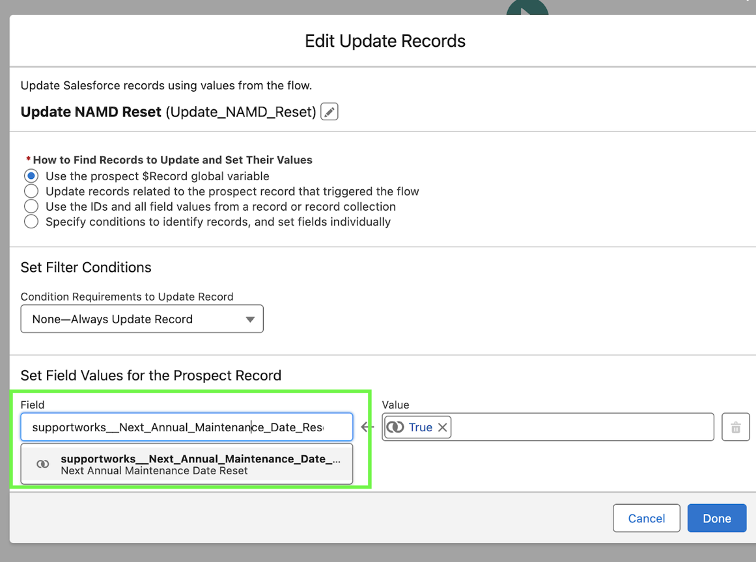Click the boolean icon in the field suggestion
Image resolution: width=756 pixels, height=562 pixels.
[43, 464]
